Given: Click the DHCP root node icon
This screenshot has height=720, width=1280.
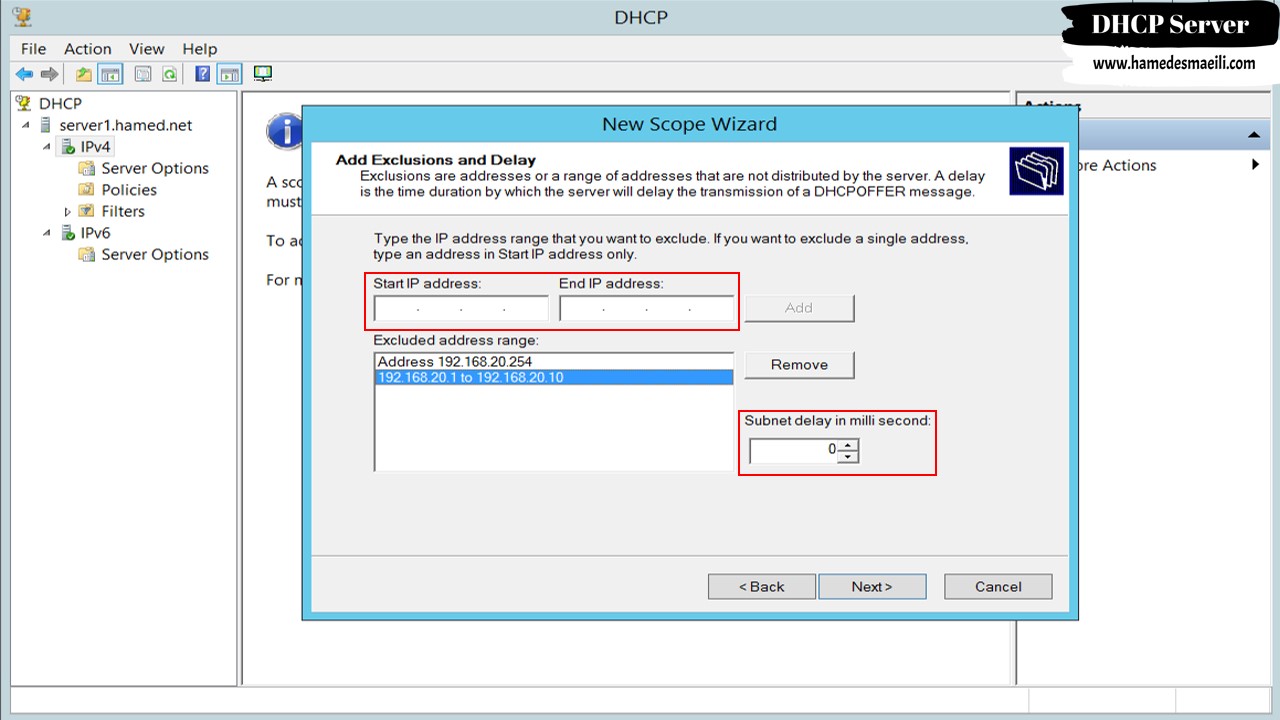Looking at the screenshot, I should pos(23,103).
